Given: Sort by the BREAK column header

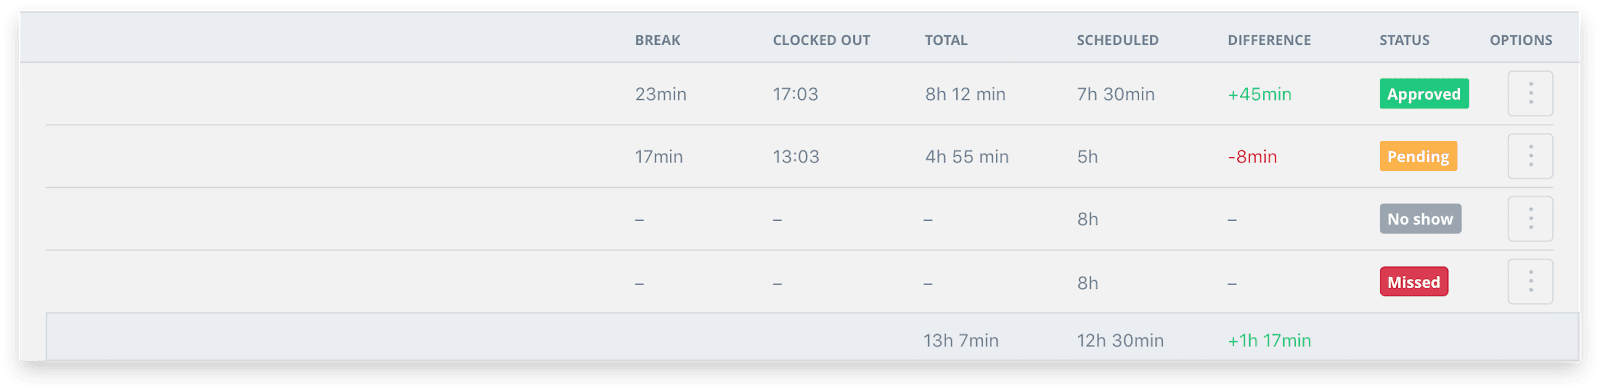Looking at the screenshot, I should [x=658, y=40].
